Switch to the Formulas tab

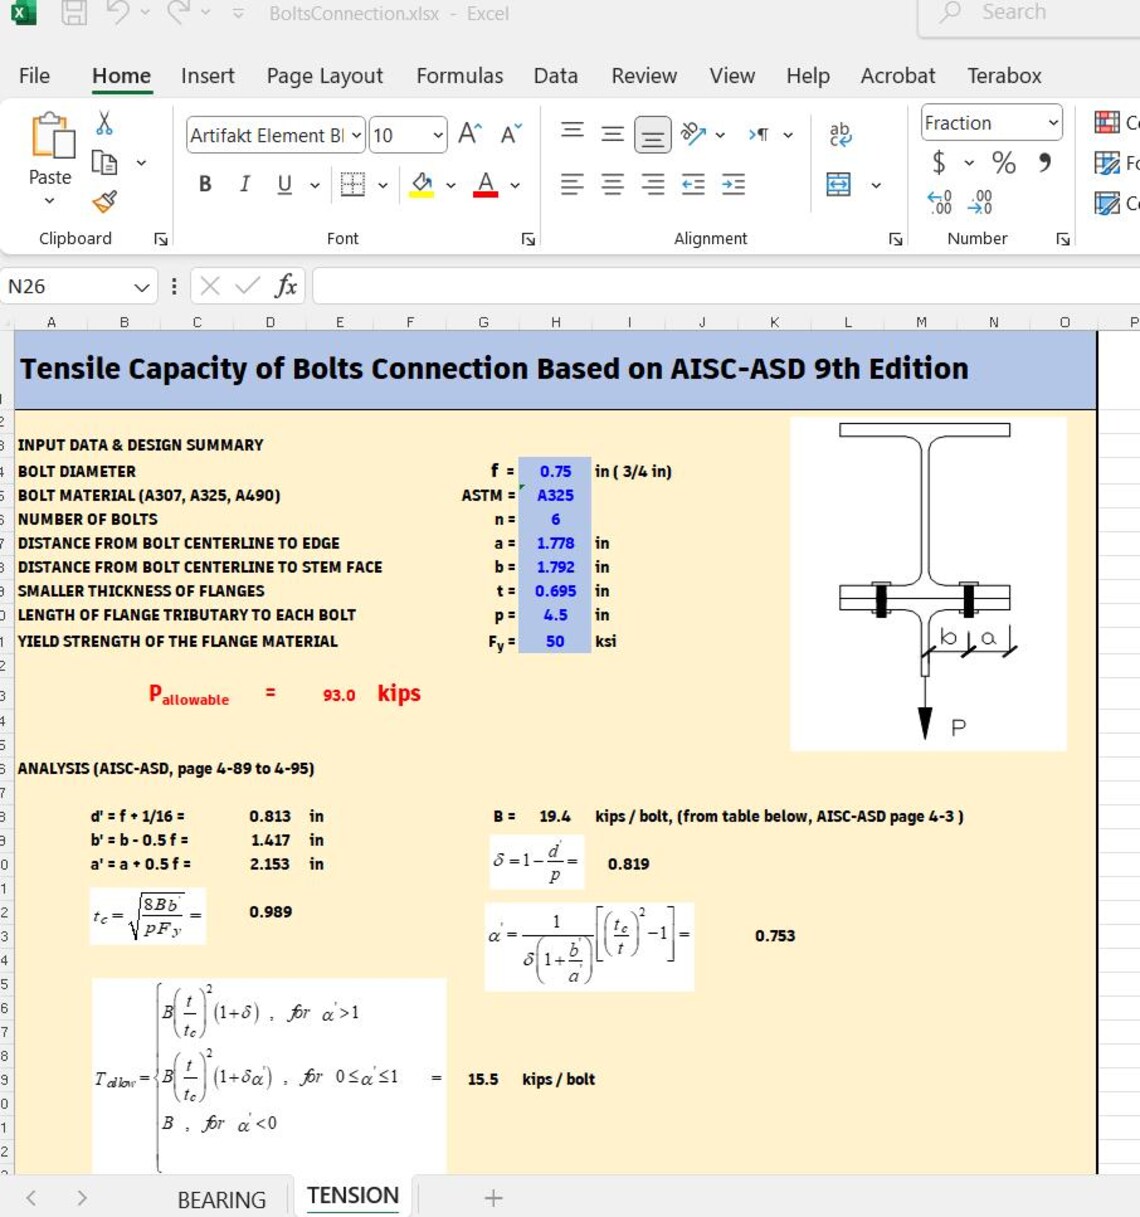pos(459,76)
